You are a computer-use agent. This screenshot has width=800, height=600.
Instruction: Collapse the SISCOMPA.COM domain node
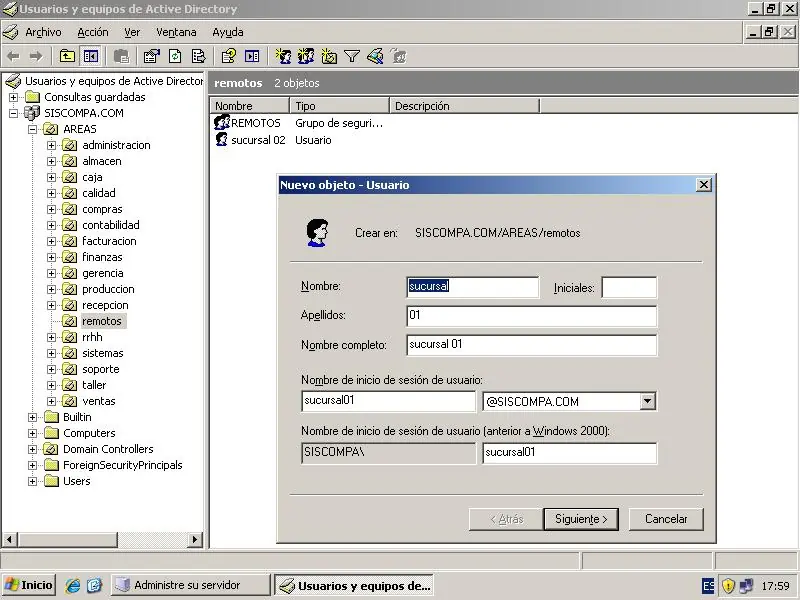coord(13,113)
